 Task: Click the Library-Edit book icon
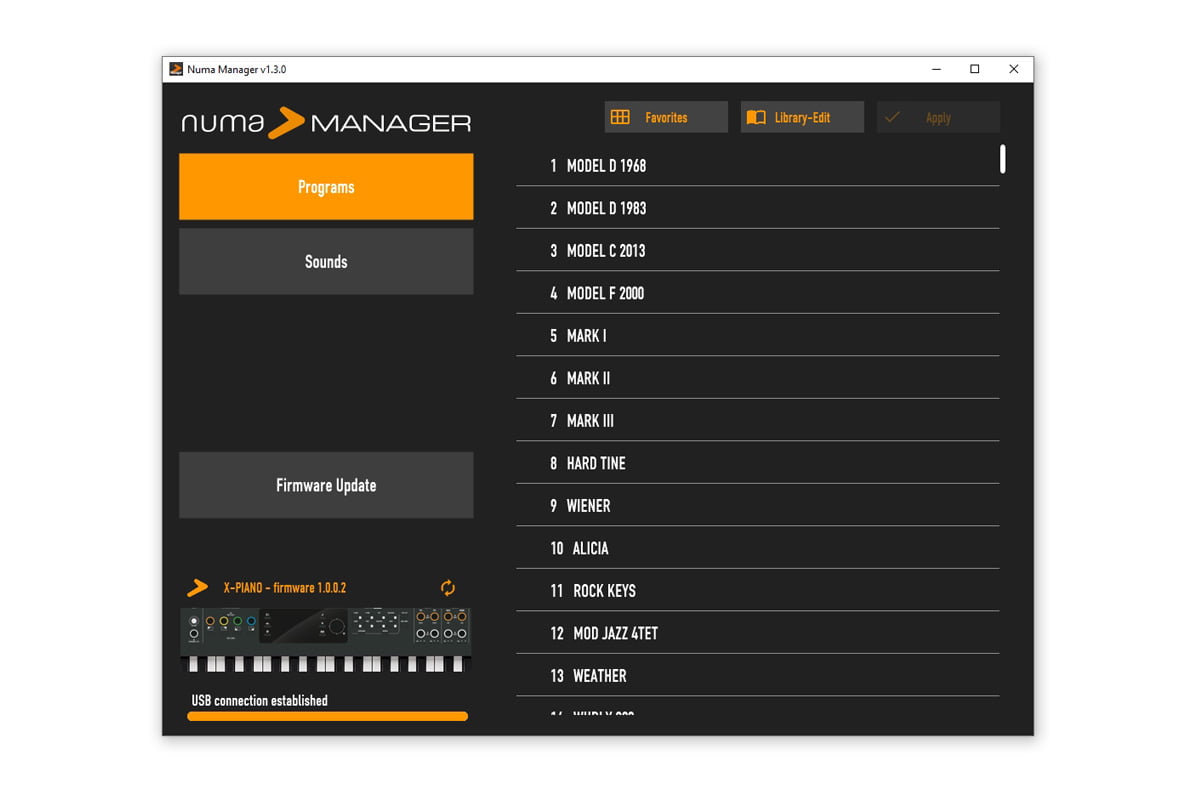tap(756, 117)
